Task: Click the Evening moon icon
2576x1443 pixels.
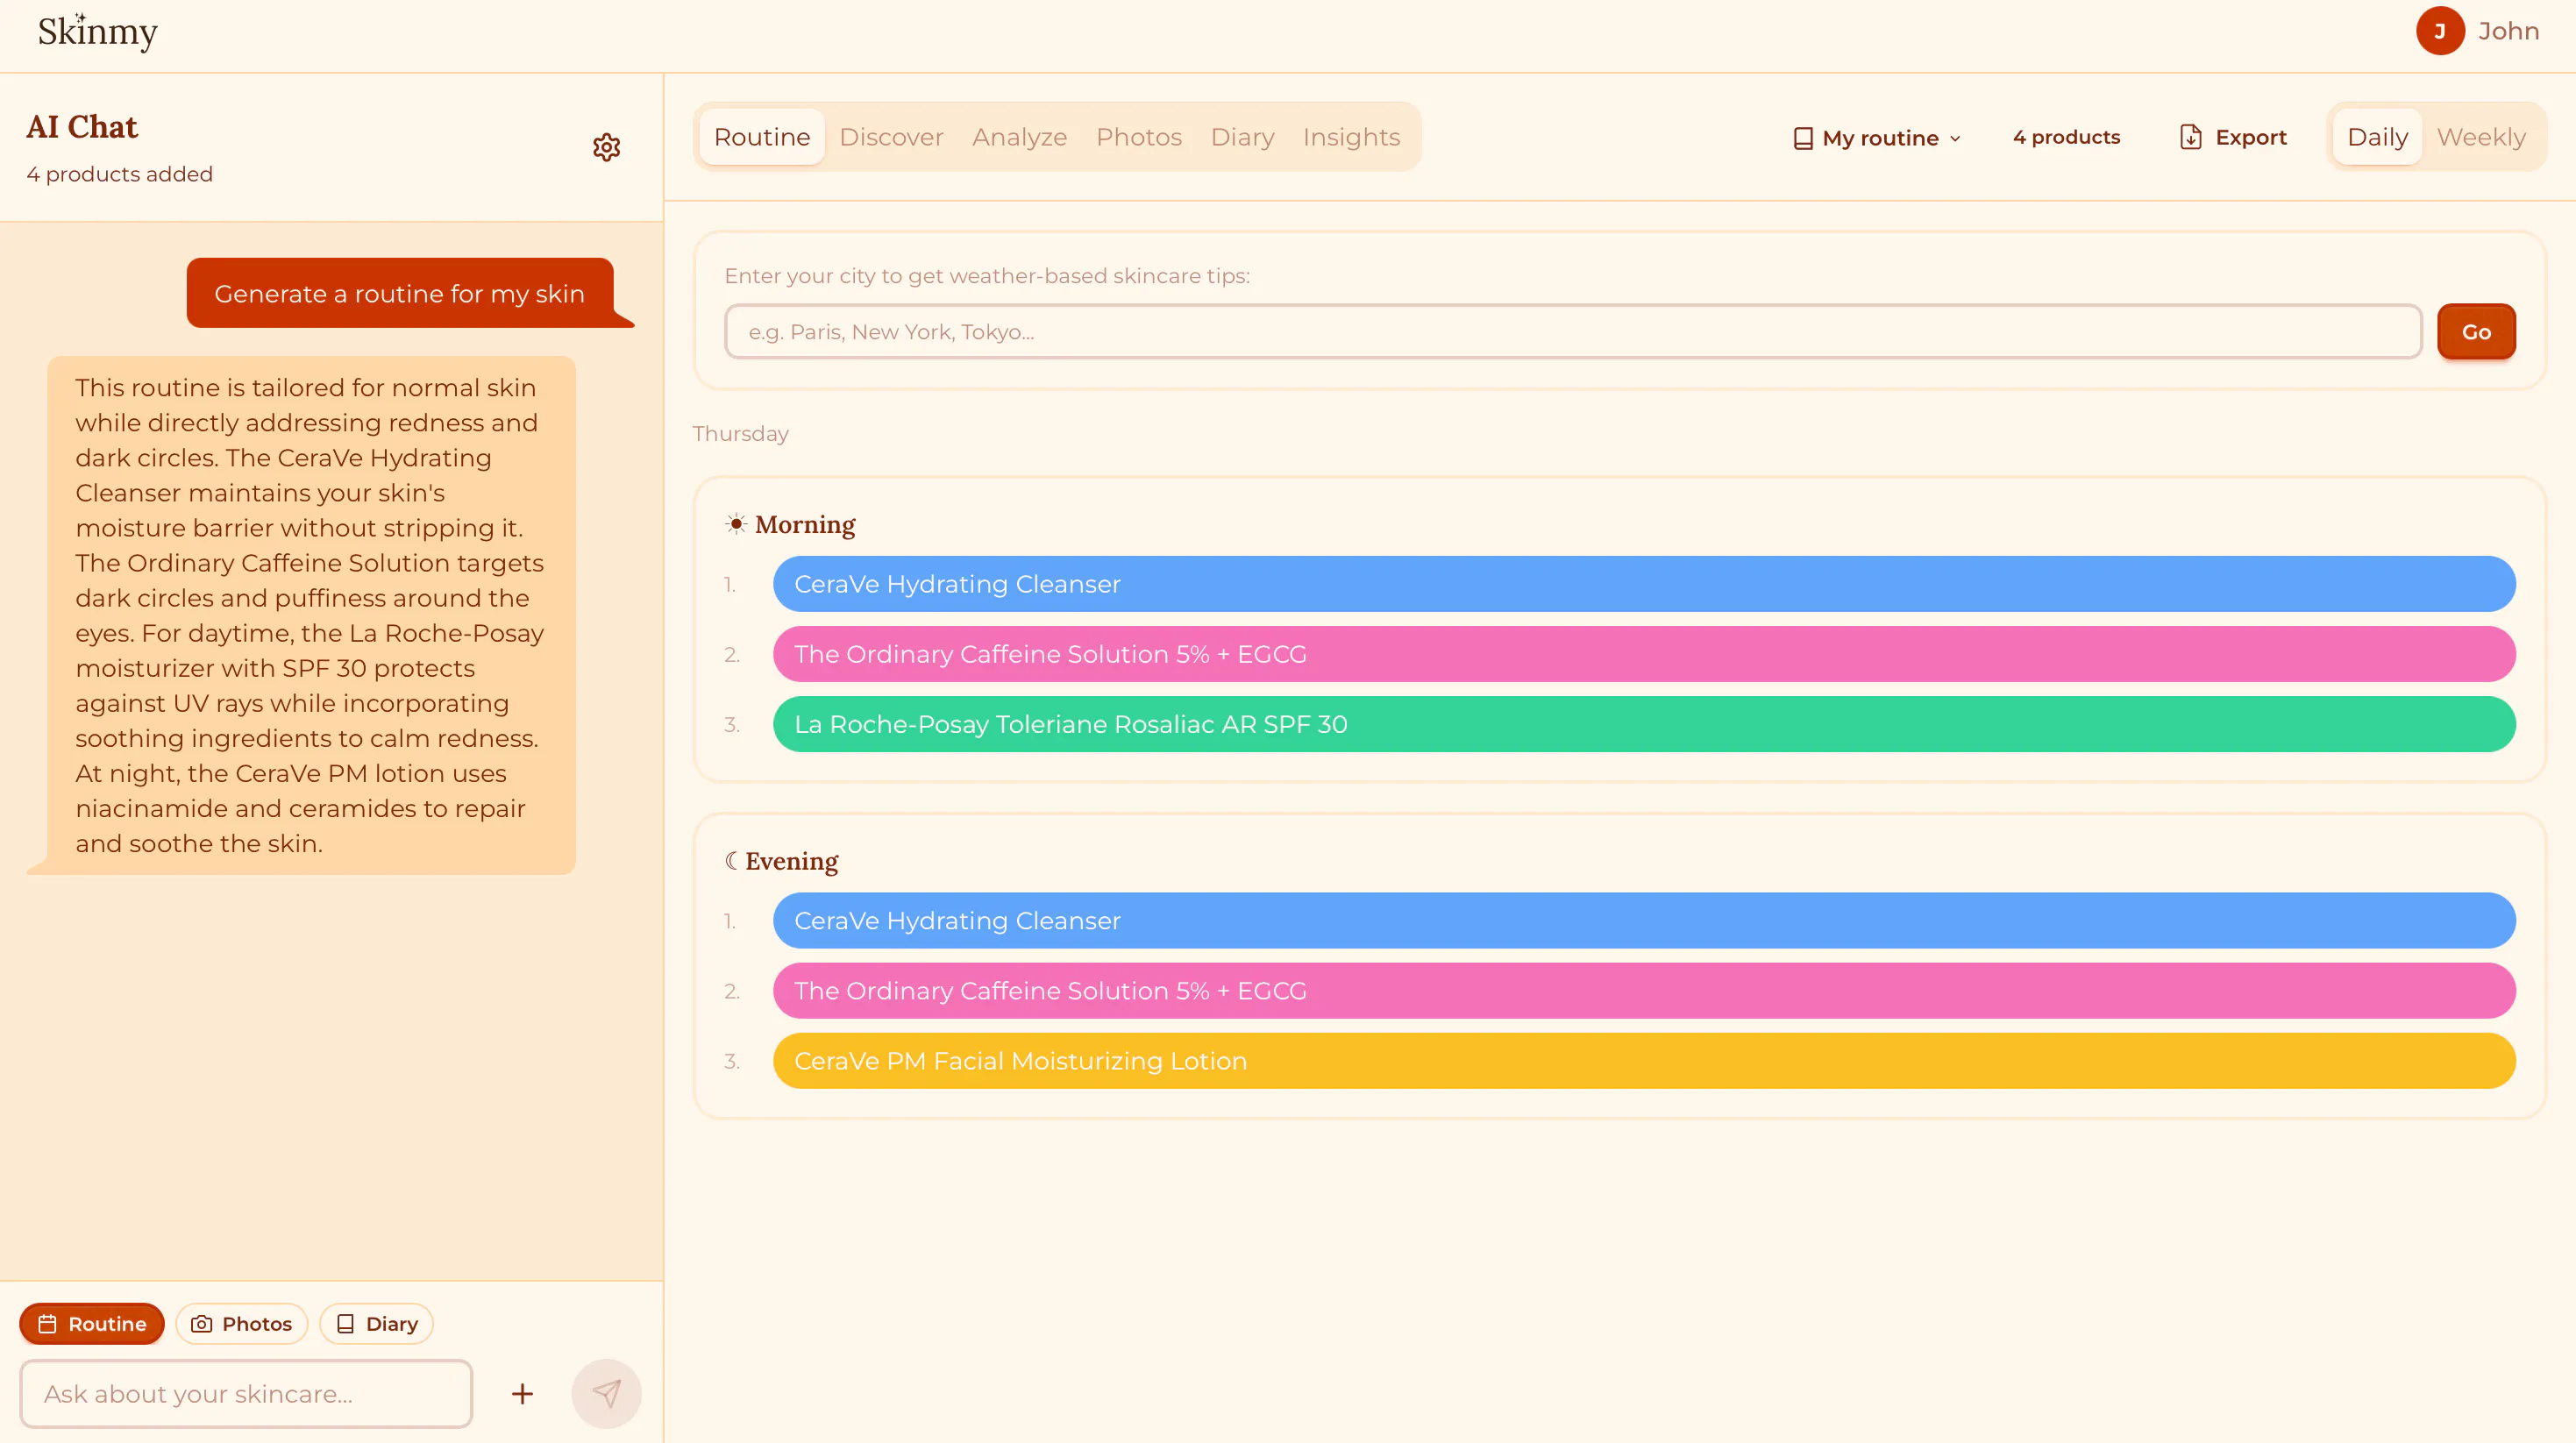Action: coord(731,860)
